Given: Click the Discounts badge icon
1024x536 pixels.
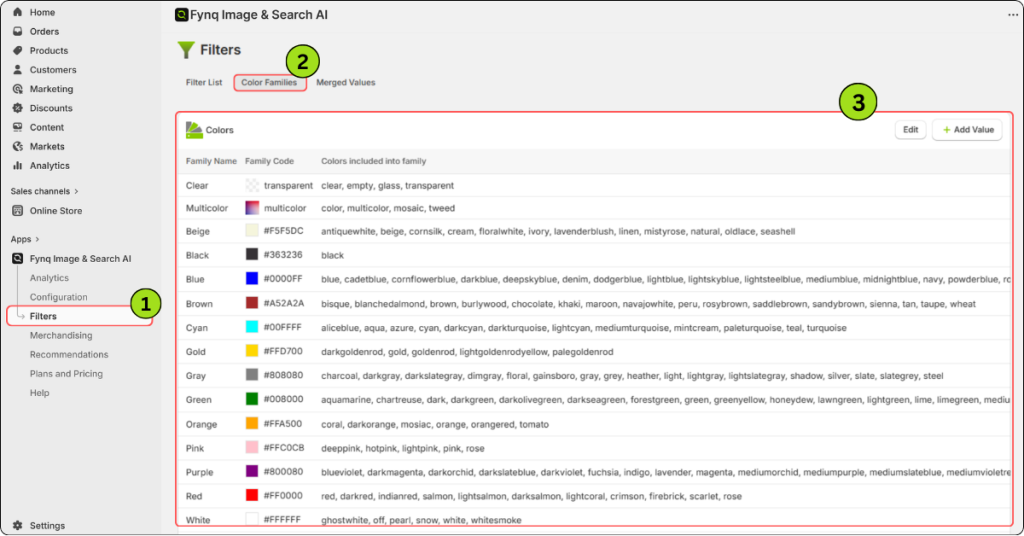Looking at the screenshot, I should click(x=18, y=108).
